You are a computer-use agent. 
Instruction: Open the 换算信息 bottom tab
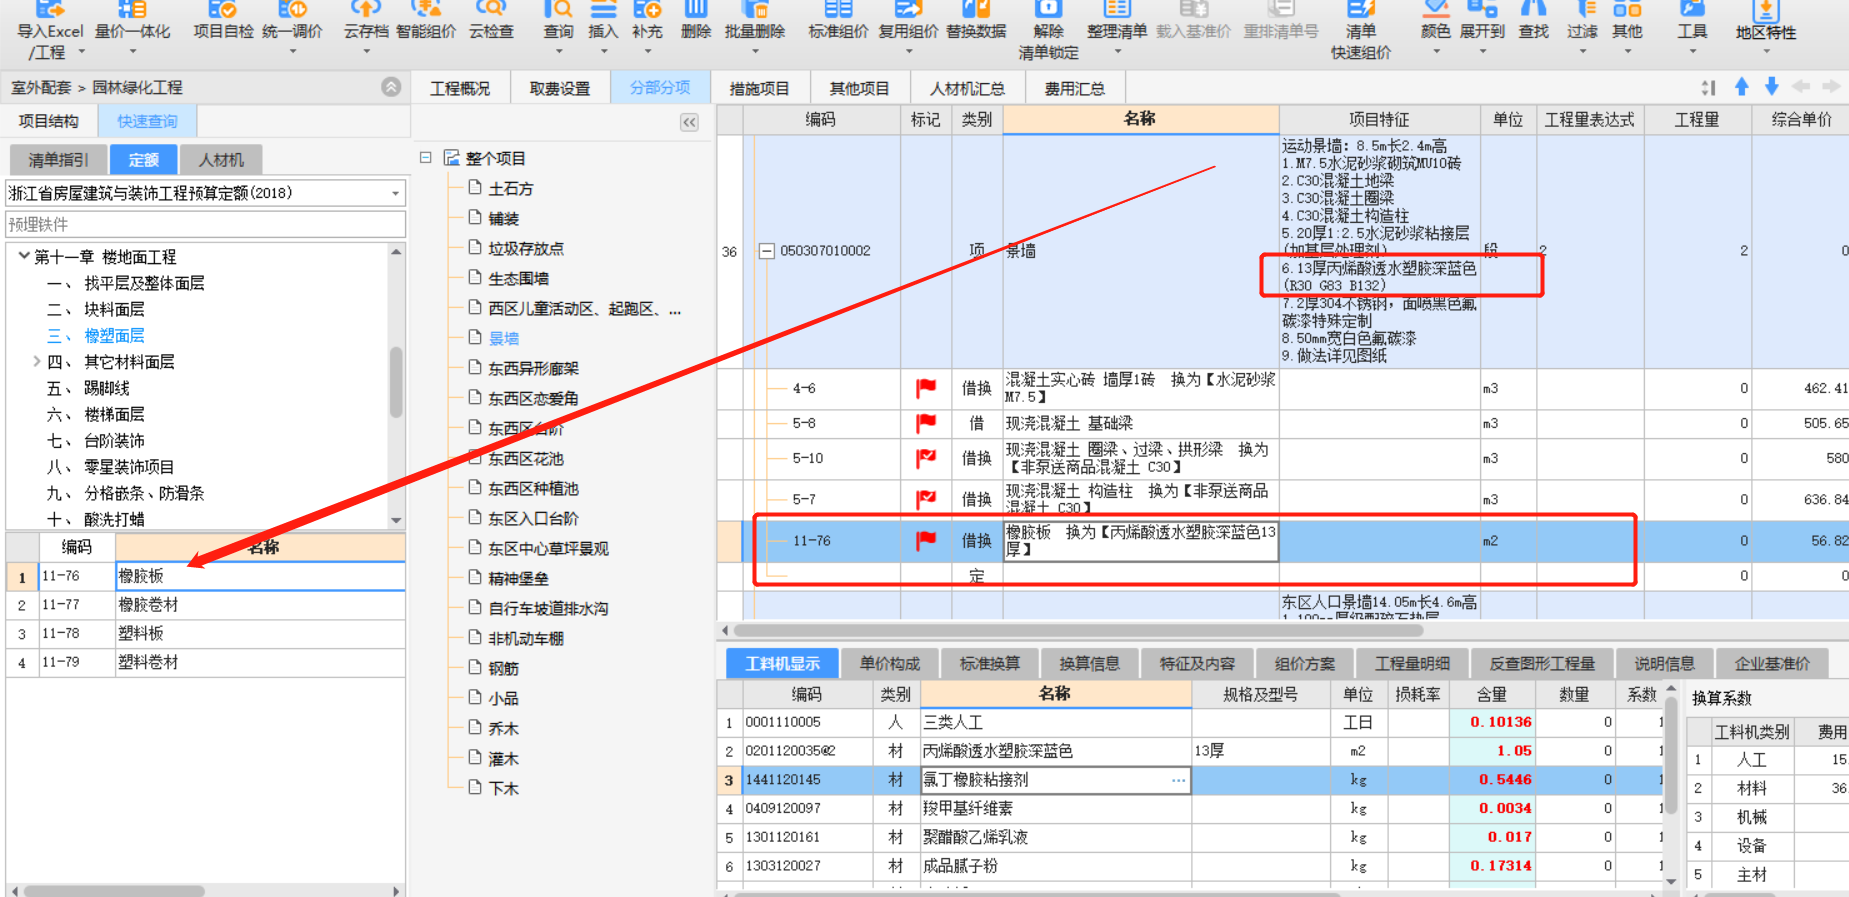(1090, 663)
